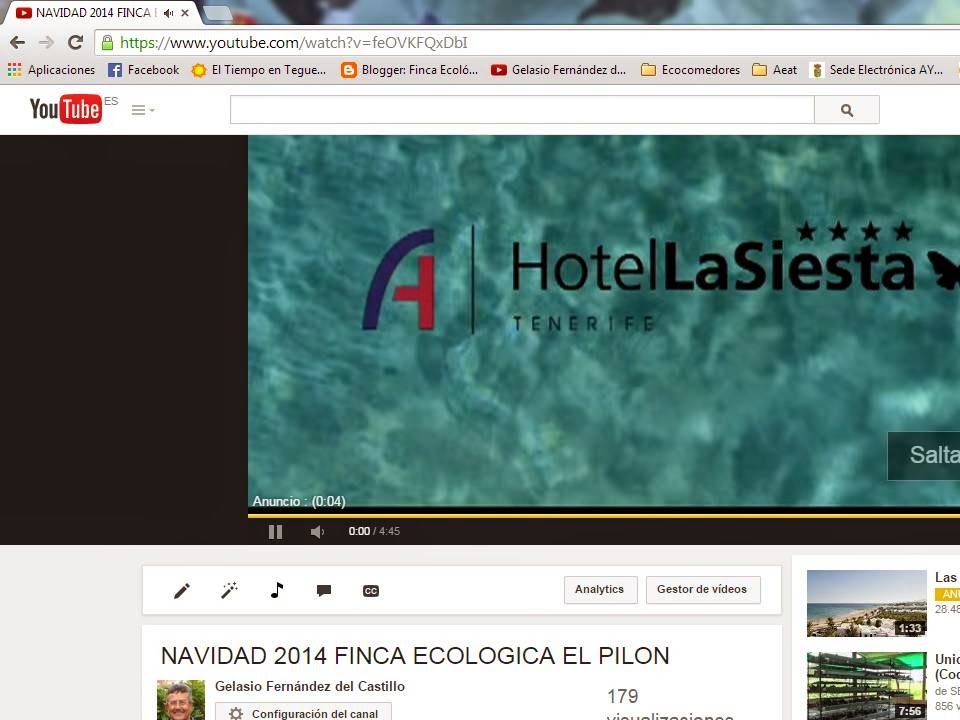The width and height of the screenshot is (960, 720).
Task: Skip the ad with the Saltar button
Action: [x=924, y=455]
